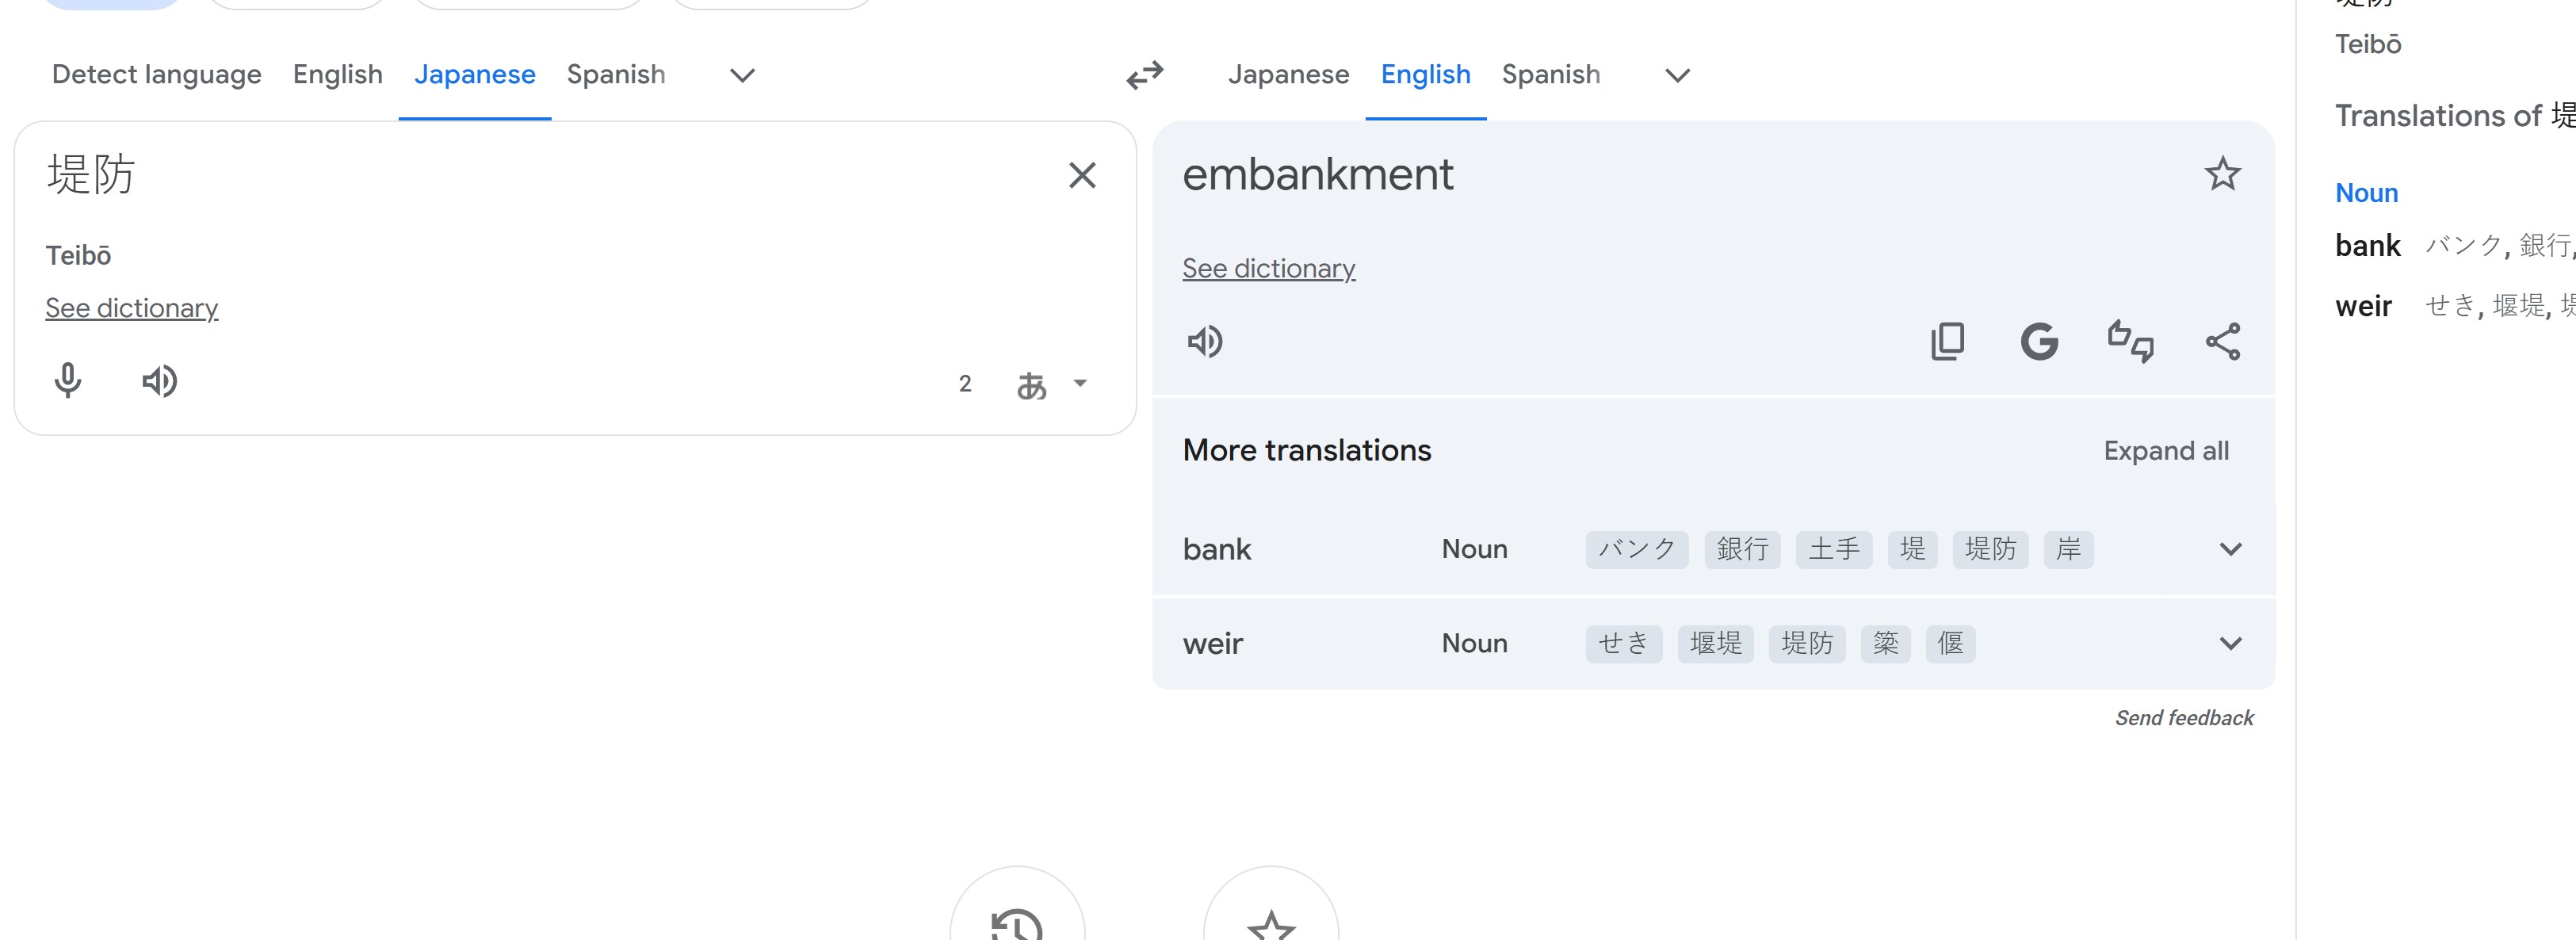The width and height of the screenshot is (2576, 940).
Task: Click the character count 2
Action: [x=964, y=384]
